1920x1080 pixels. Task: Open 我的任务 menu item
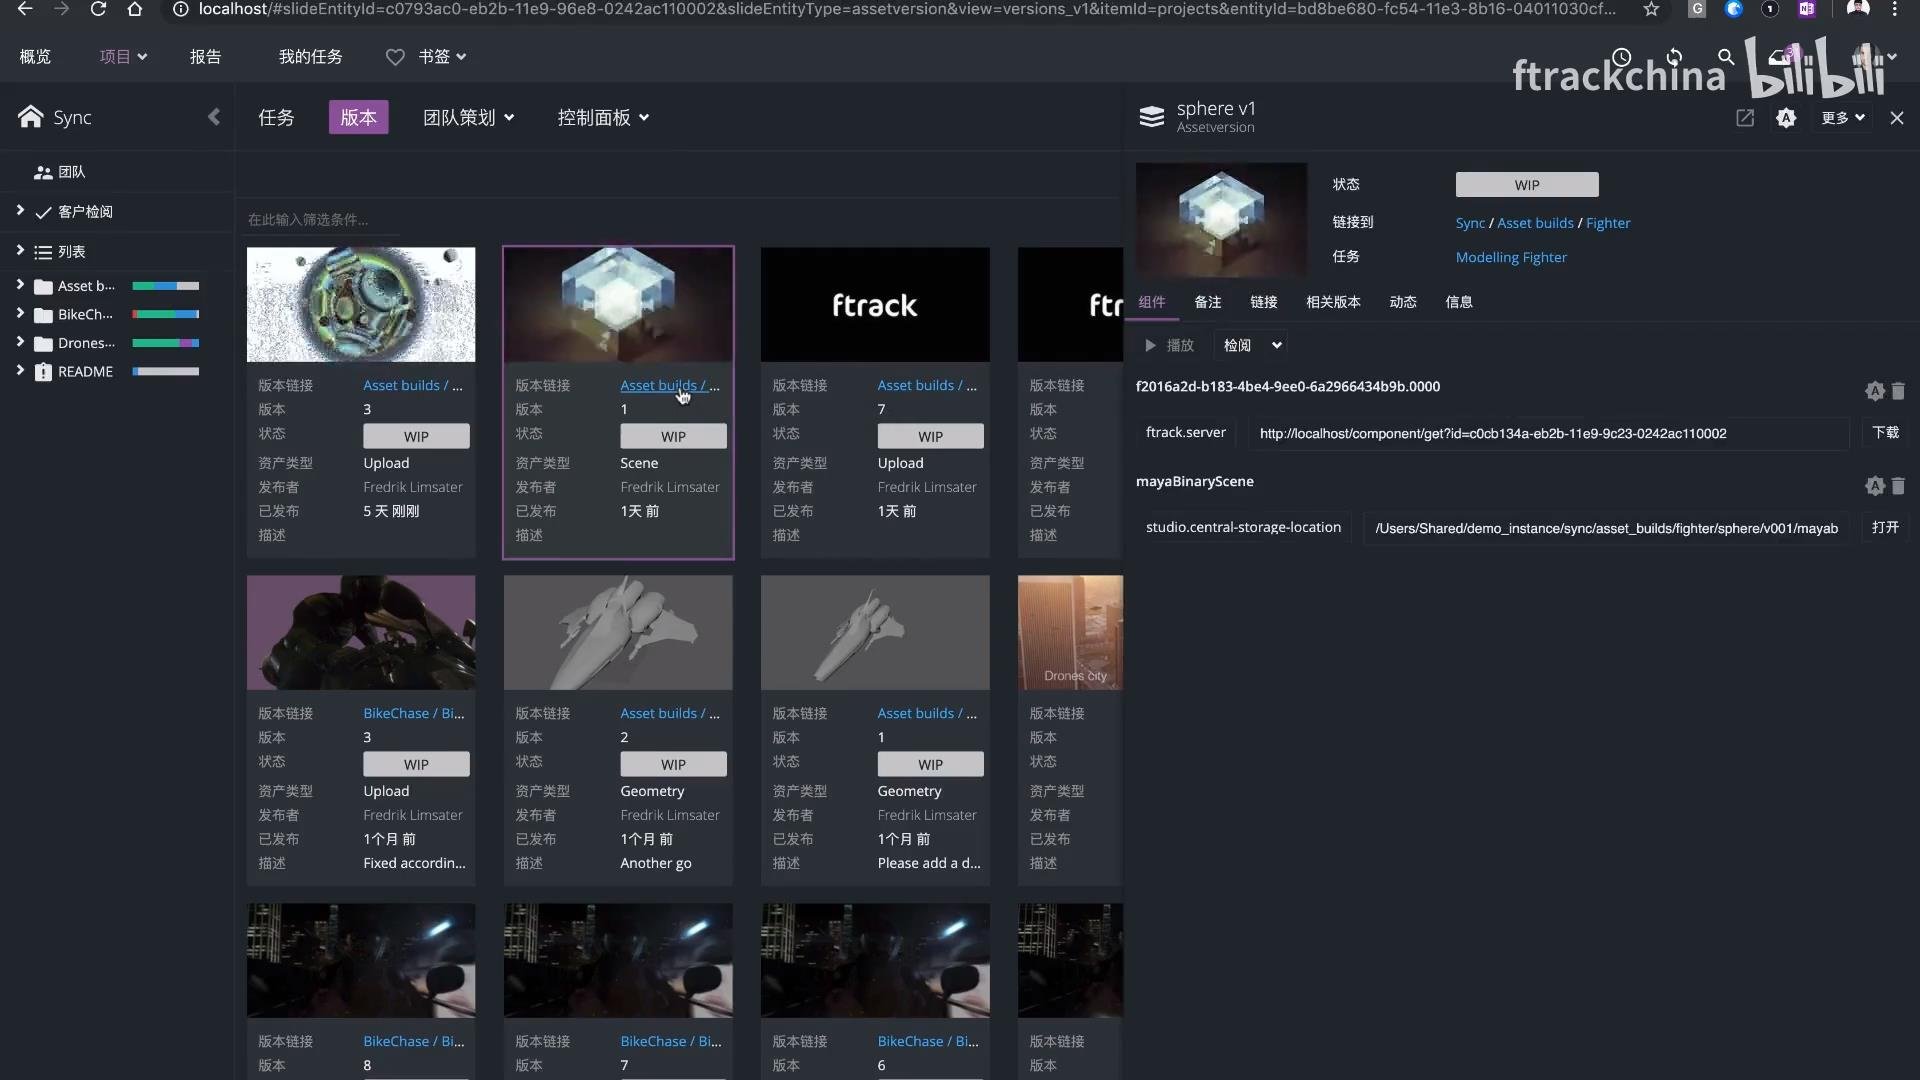(x=310, y=57)
